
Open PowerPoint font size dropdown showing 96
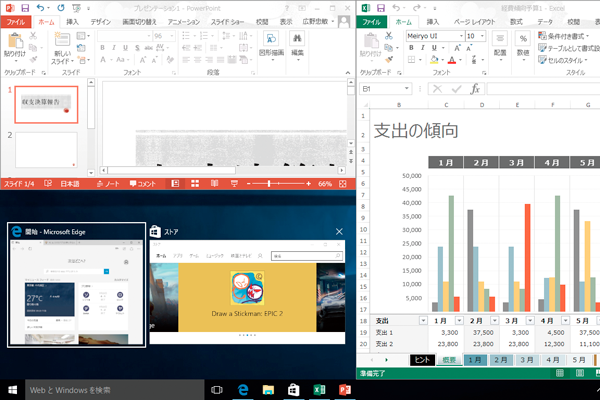(x=172, y=36)
